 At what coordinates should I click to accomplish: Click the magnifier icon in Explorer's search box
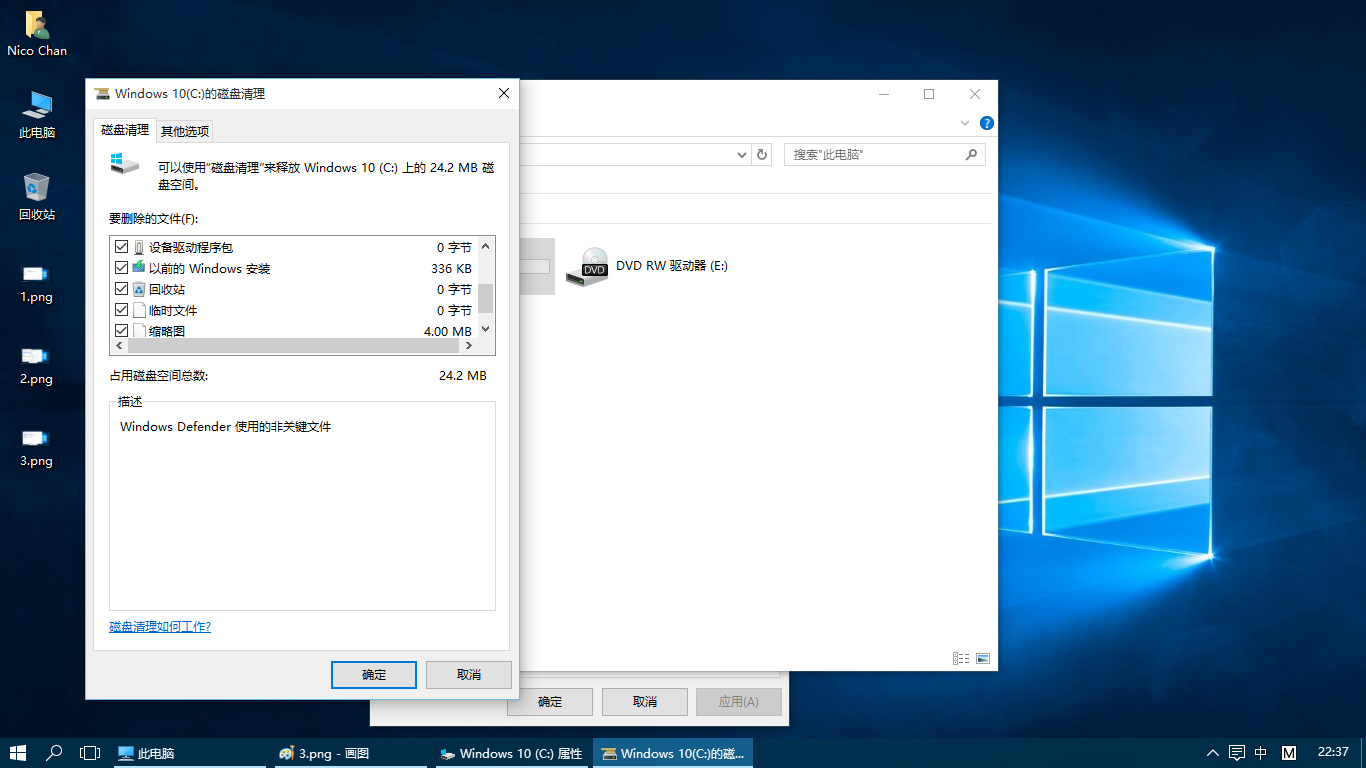971,155
